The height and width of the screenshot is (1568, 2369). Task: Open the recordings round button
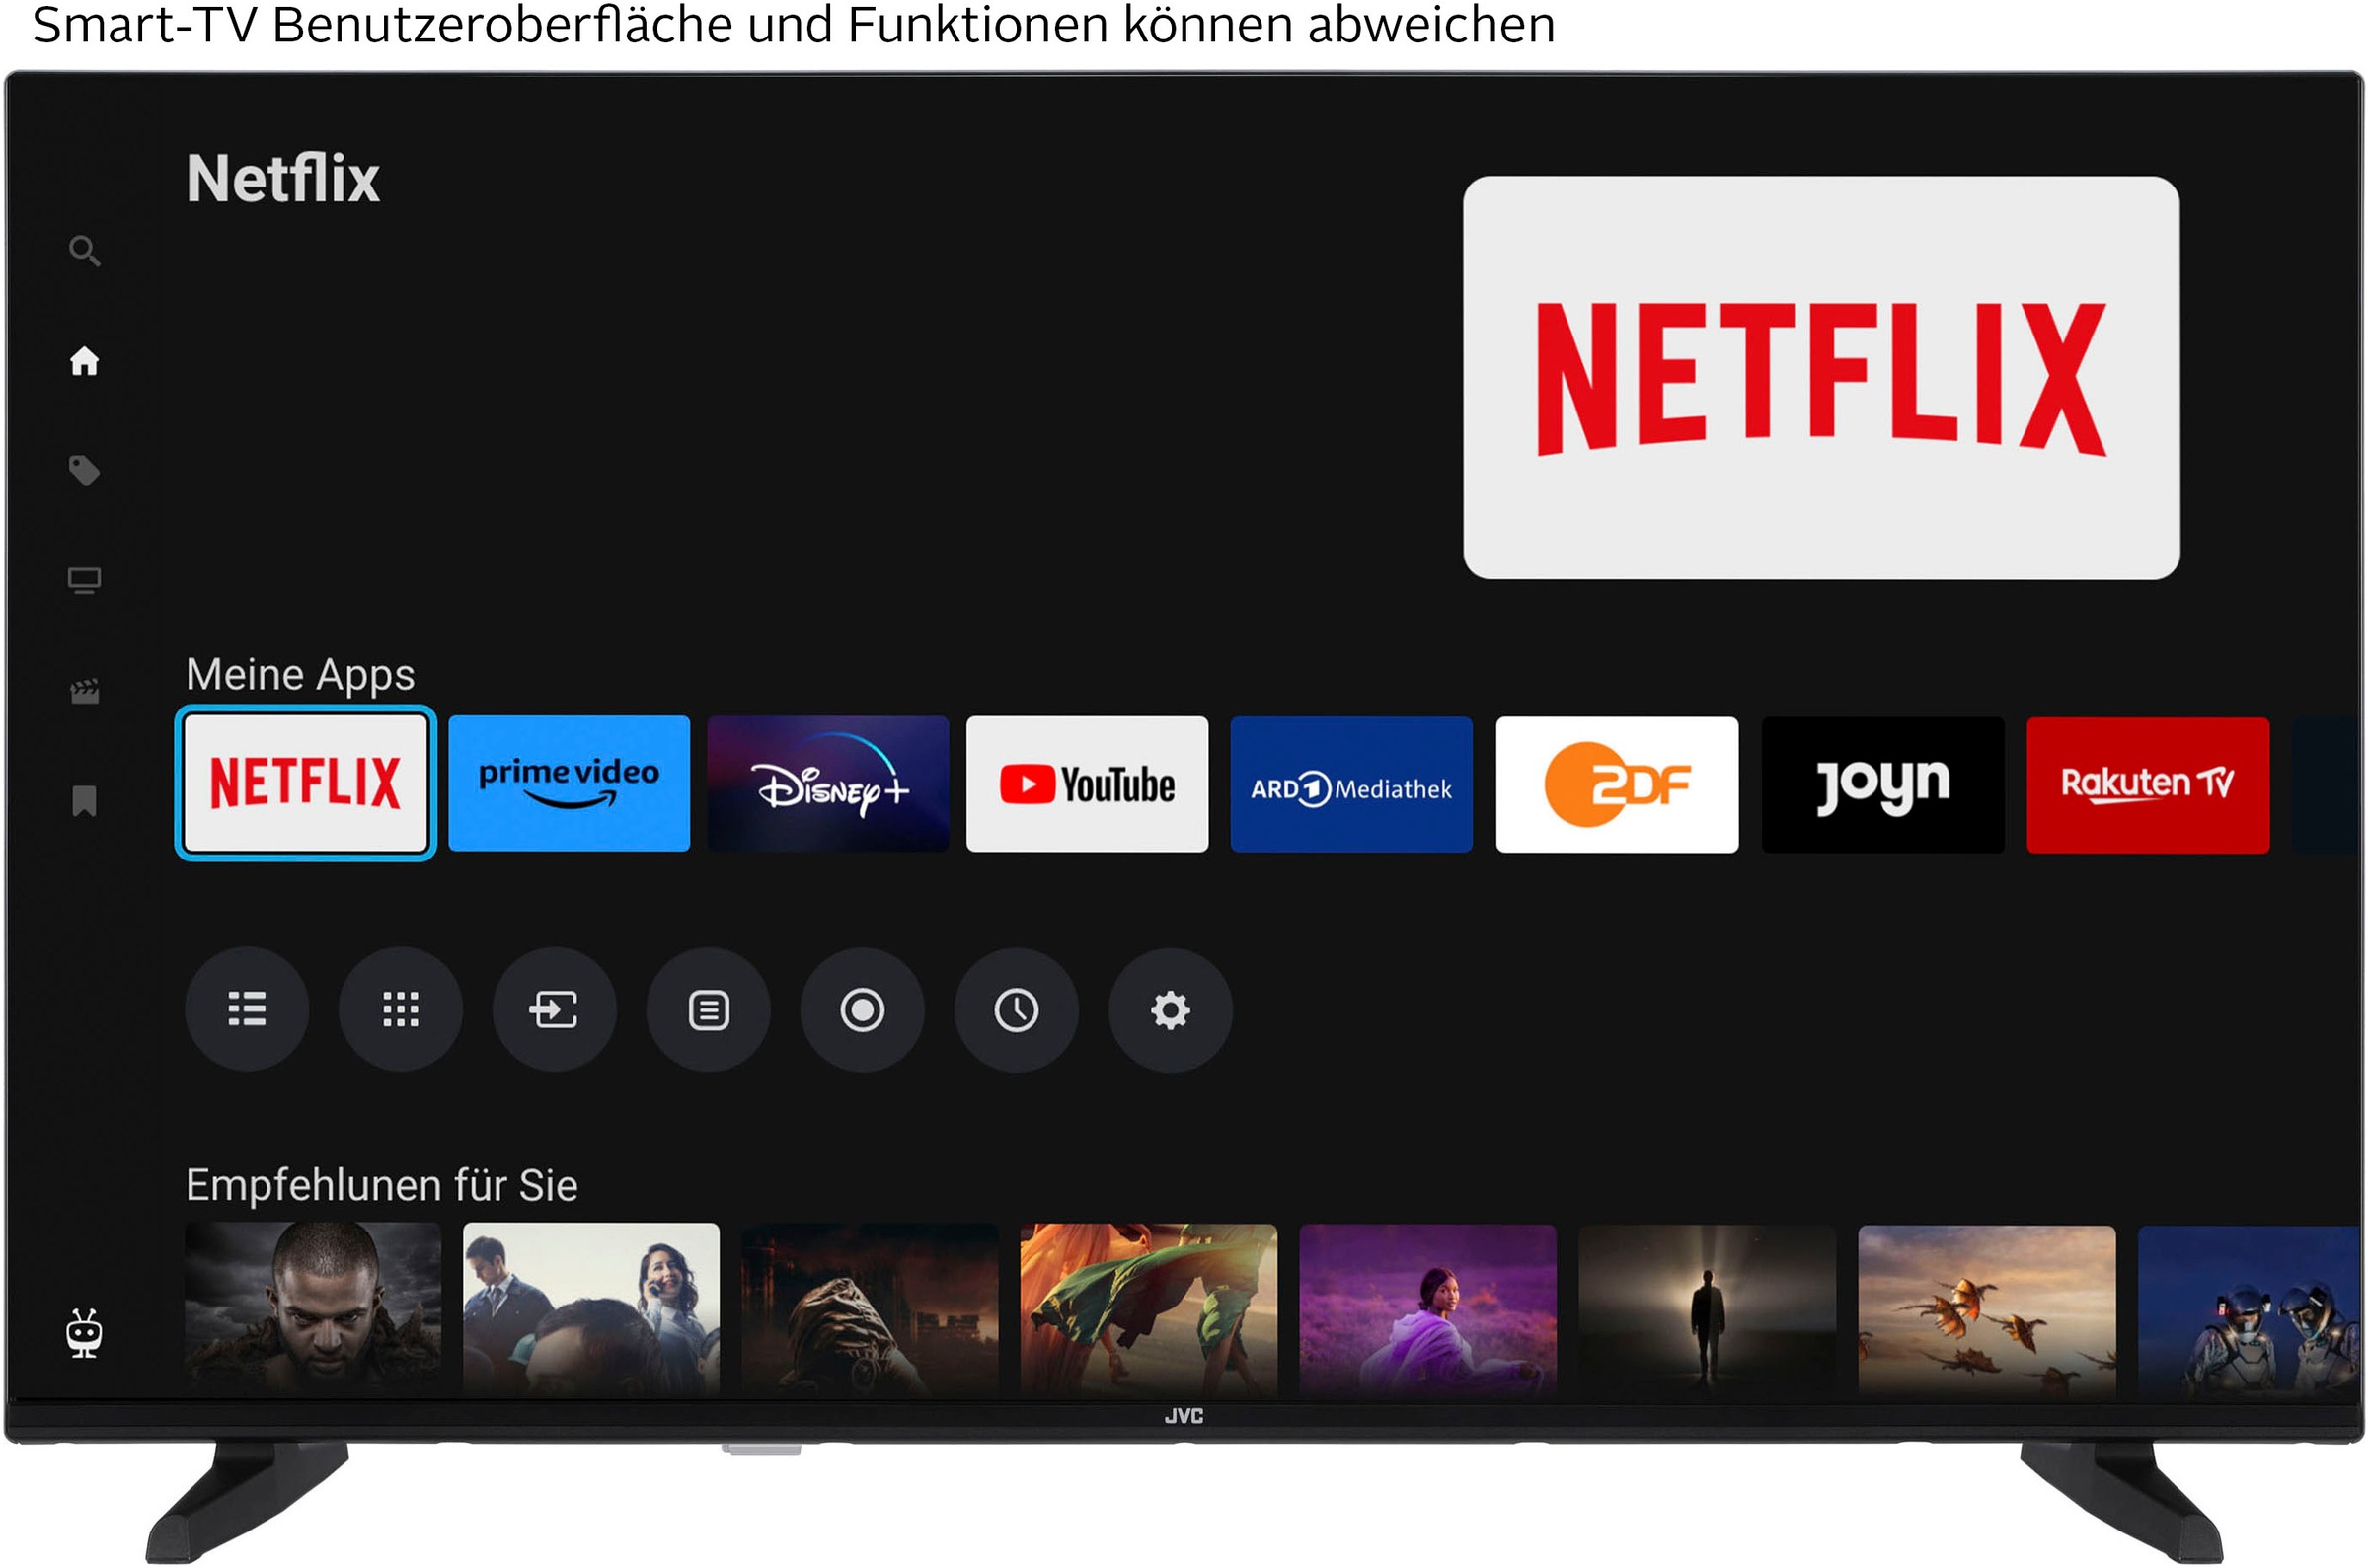tap(863, 1010)
